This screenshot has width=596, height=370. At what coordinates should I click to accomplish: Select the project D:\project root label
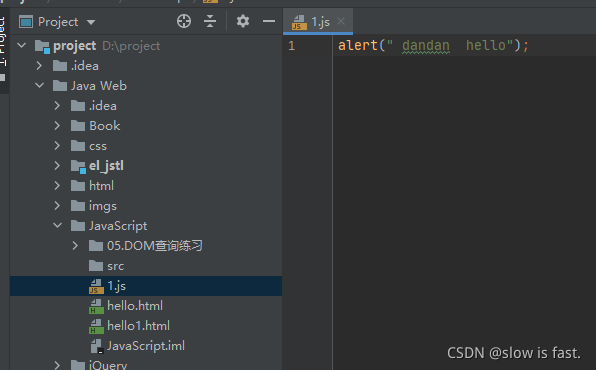pos(107,46)
